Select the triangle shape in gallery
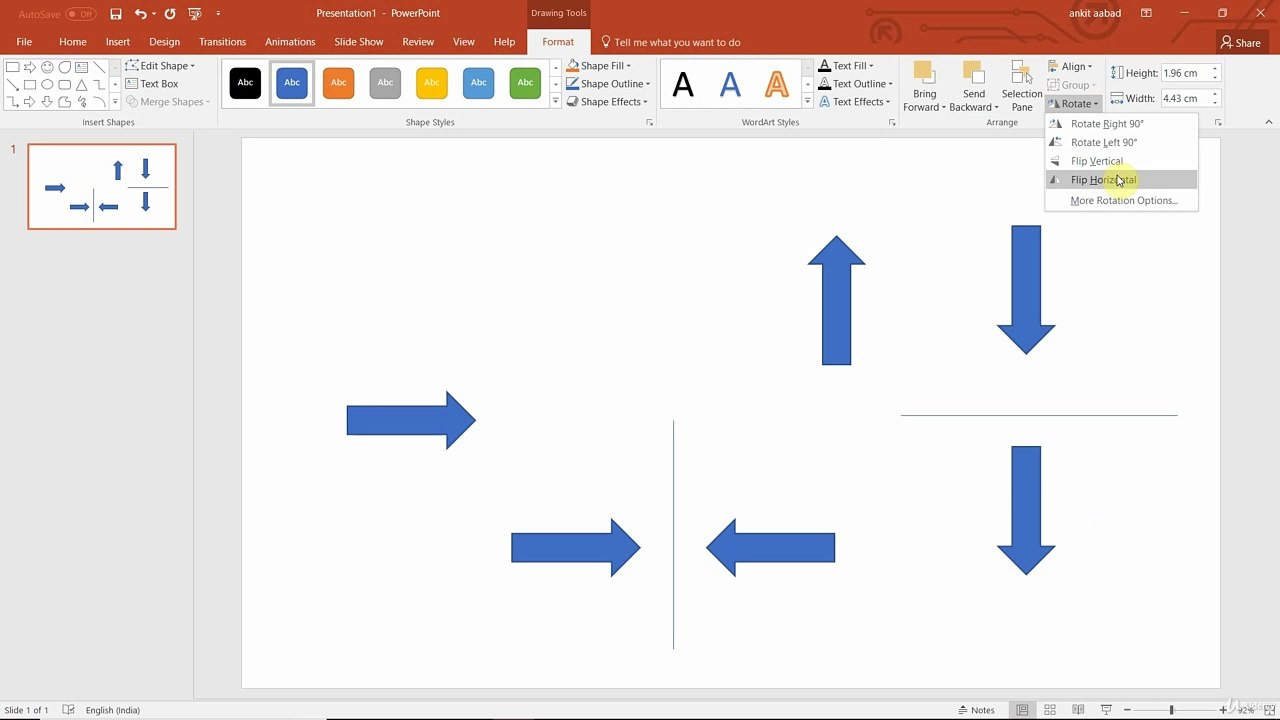 pyautogui.click(x=82, y=84)
